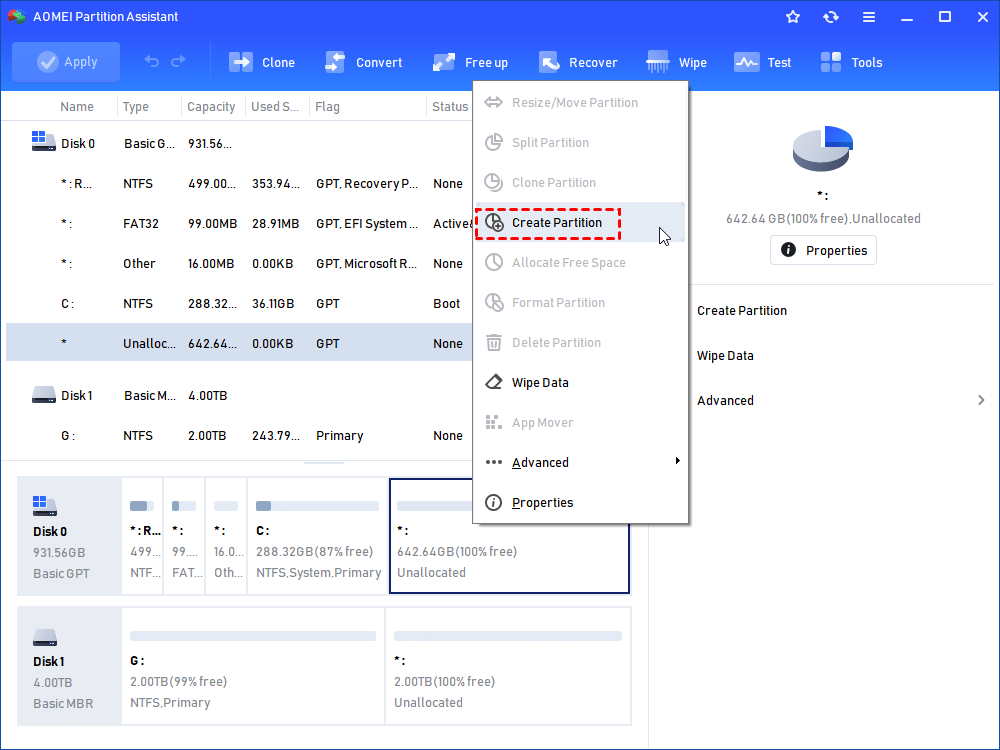Sort by Name column header
The image size is (1000, 750).
[x=77, y=107]
